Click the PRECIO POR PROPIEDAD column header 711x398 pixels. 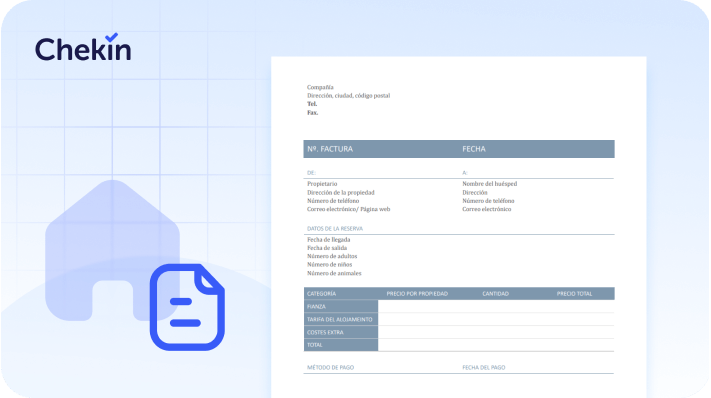(417, 294)
